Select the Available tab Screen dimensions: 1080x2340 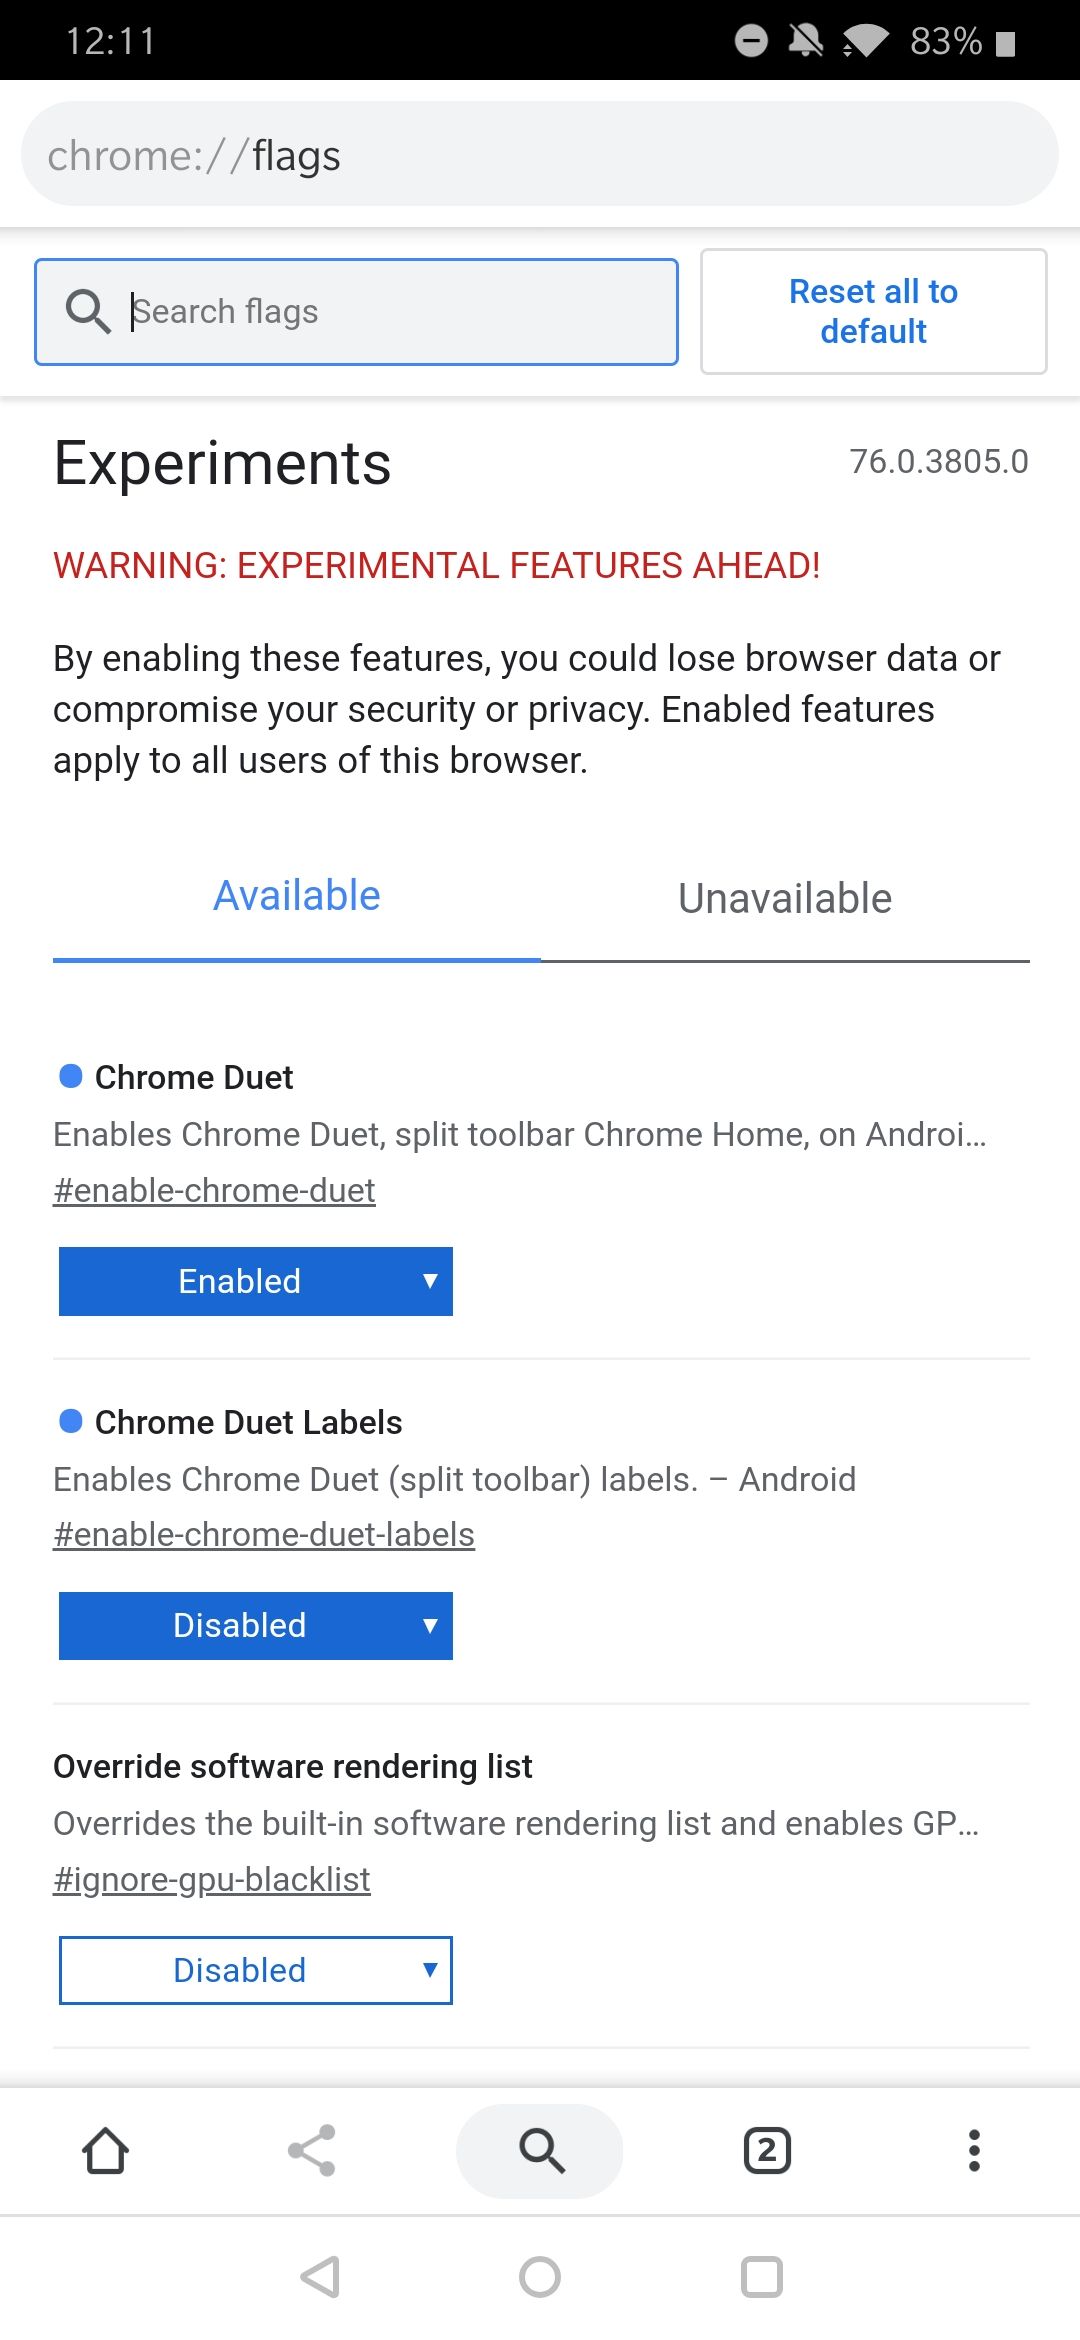[296, 895]
